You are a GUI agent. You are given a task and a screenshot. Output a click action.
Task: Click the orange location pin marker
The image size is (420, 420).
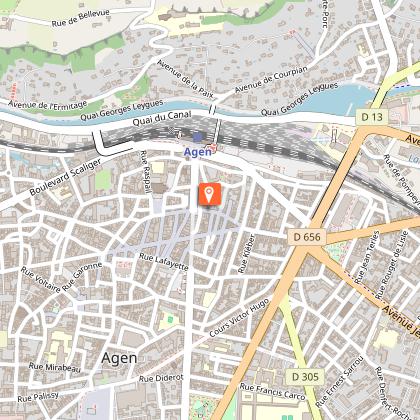[x=210, y=194]
